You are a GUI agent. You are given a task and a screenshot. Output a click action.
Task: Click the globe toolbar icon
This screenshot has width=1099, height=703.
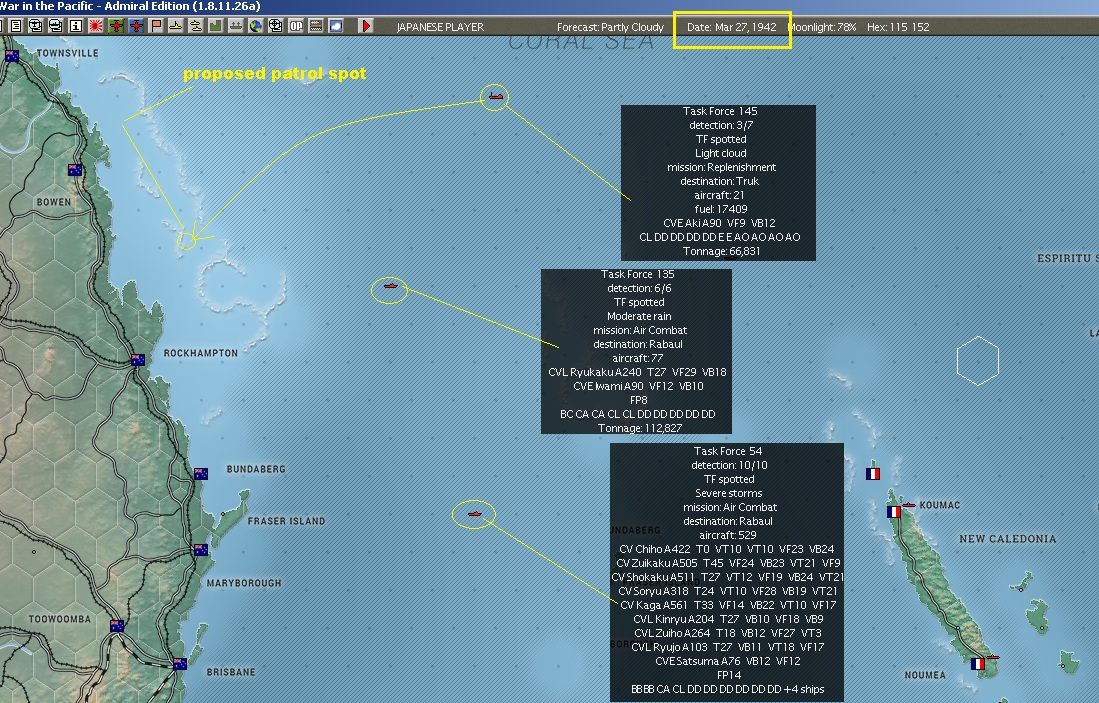point(256,26)
